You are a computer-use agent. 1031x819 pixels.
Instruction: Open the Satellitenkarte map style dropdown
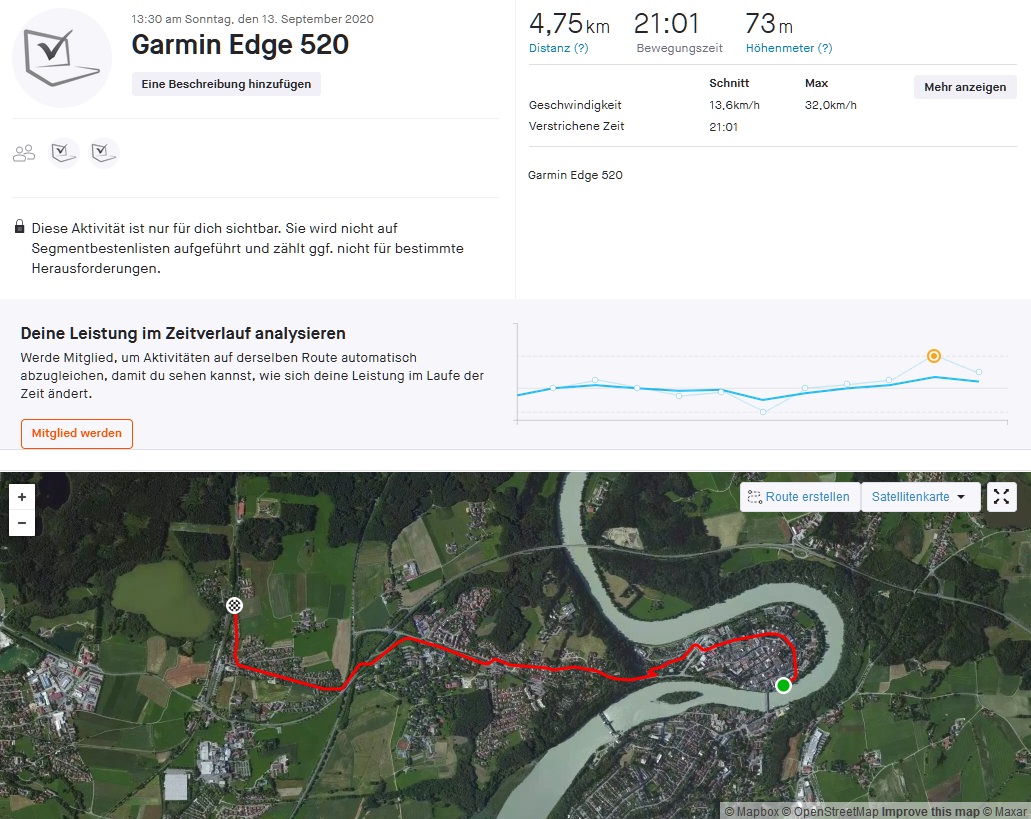(x=919, y=497)
